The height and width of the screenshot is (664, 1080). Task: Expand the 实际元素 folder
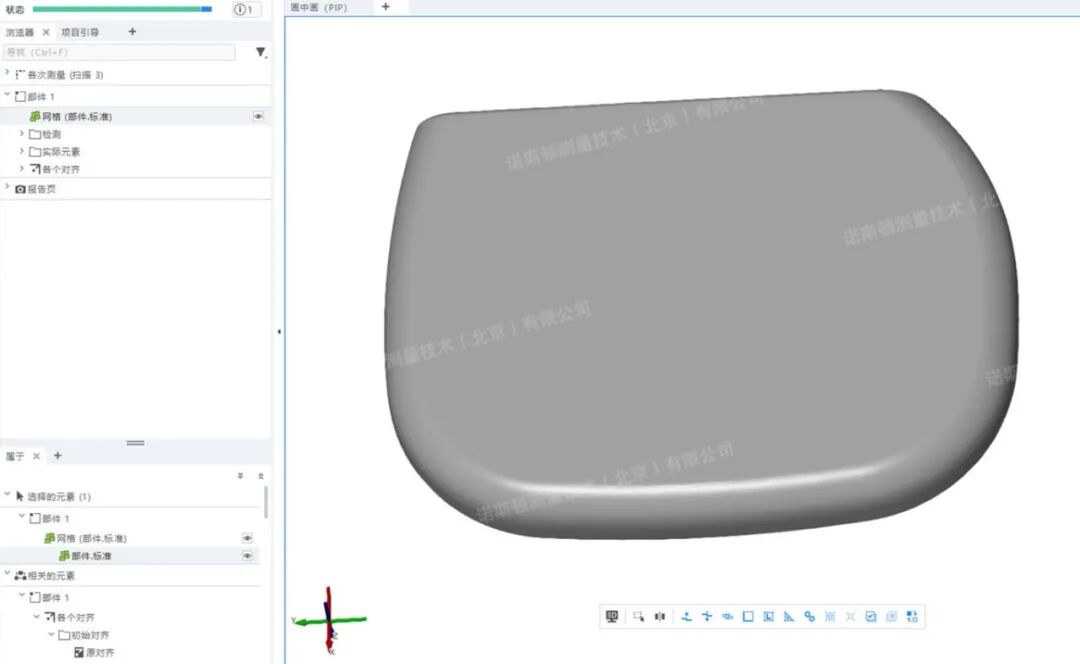tap(22, 151)
